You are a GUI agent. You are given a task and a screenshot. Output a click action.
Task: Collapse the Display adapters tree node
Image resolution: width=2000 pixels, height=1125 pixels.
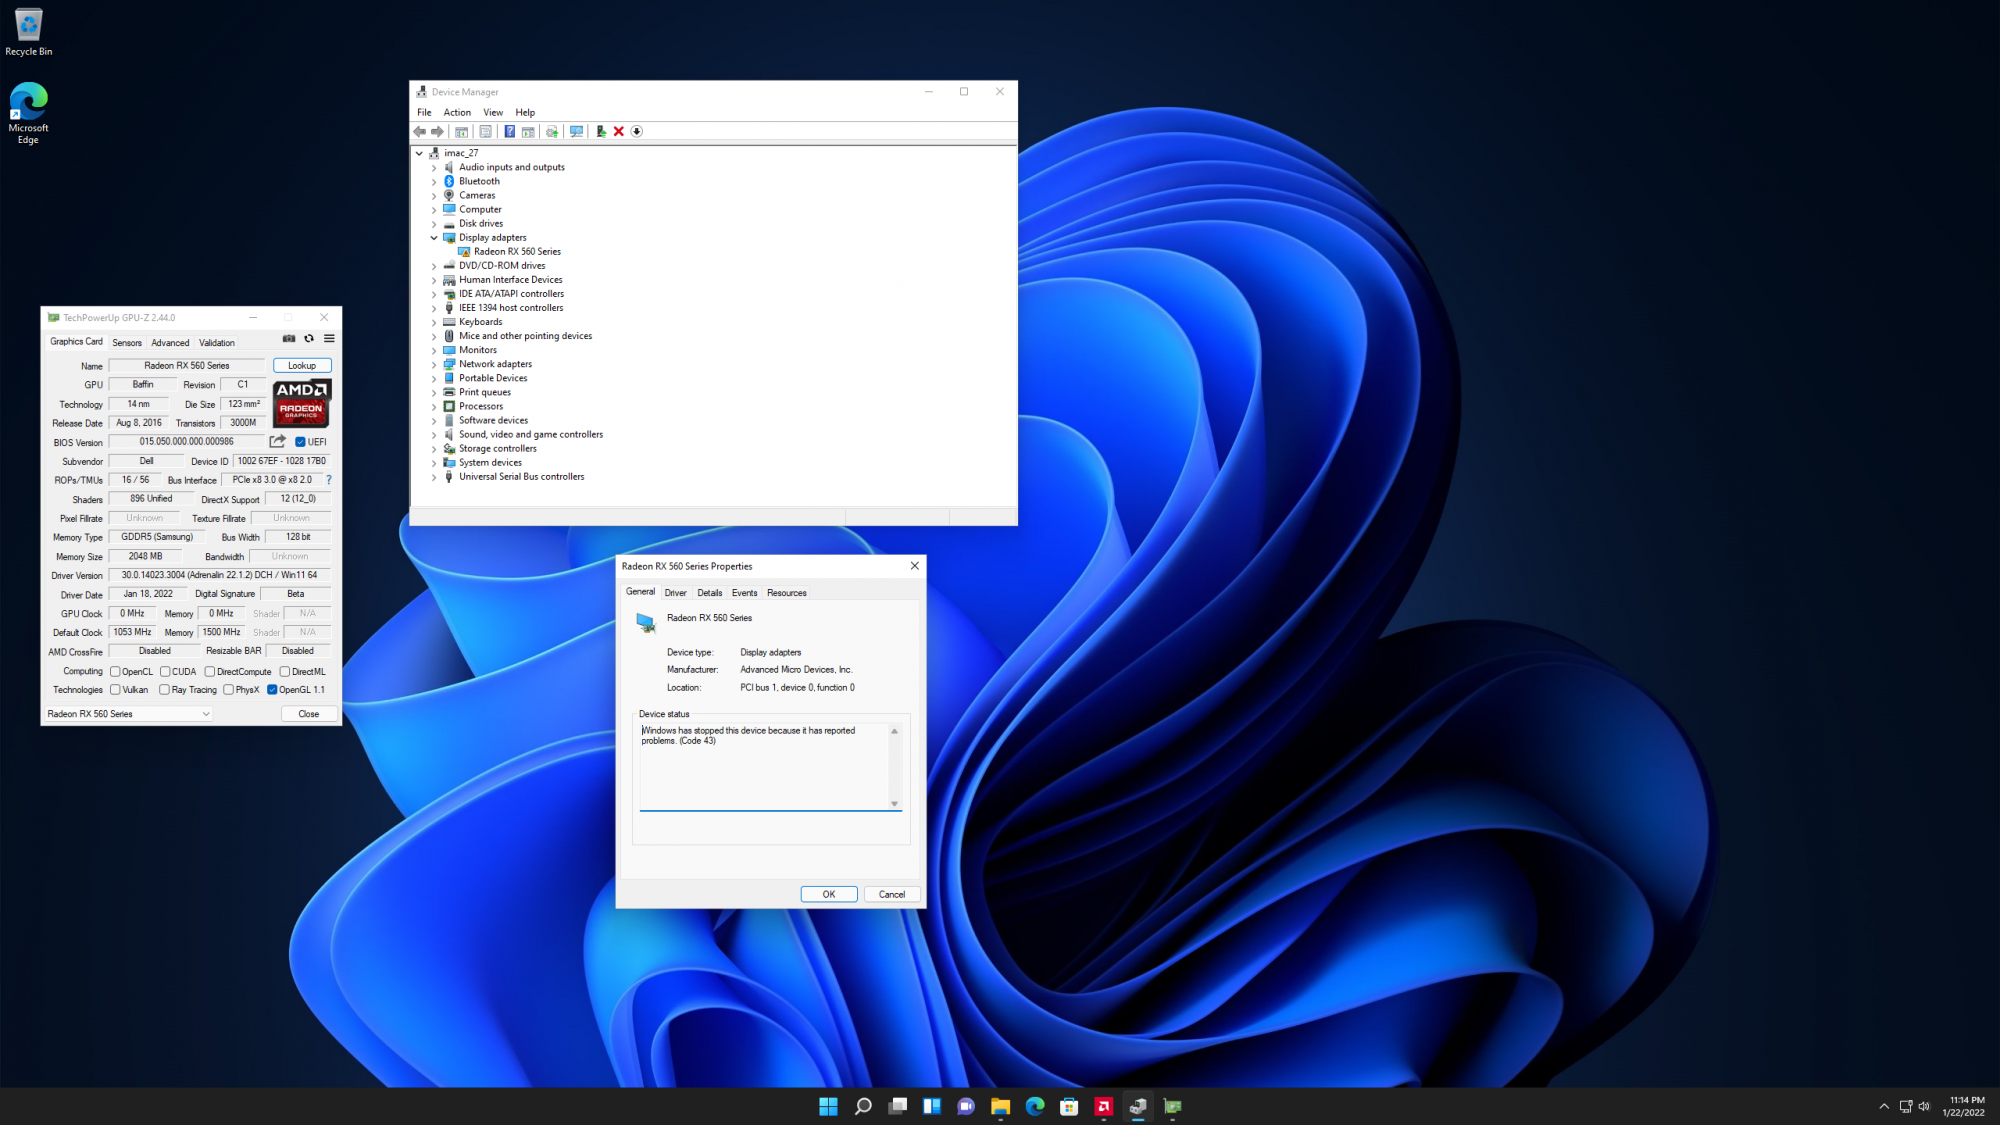point(434,238)
